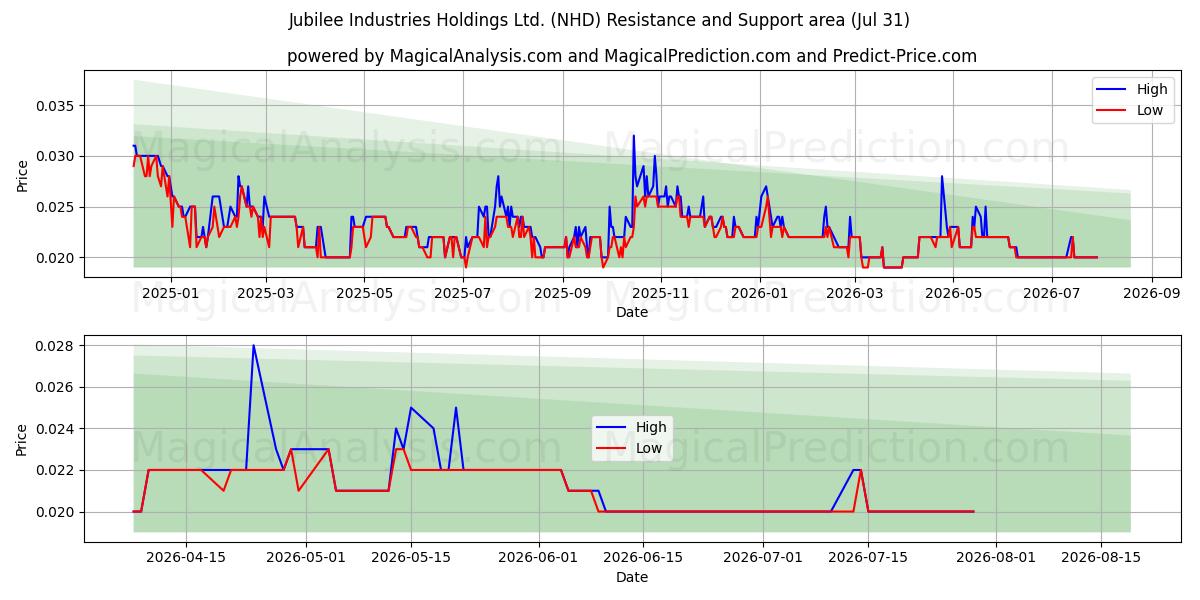This screenshot has height=600, width=1200.
Task: Click the 0.032 High spike near 2025-10 in top chart
Action: coord(633,136)
